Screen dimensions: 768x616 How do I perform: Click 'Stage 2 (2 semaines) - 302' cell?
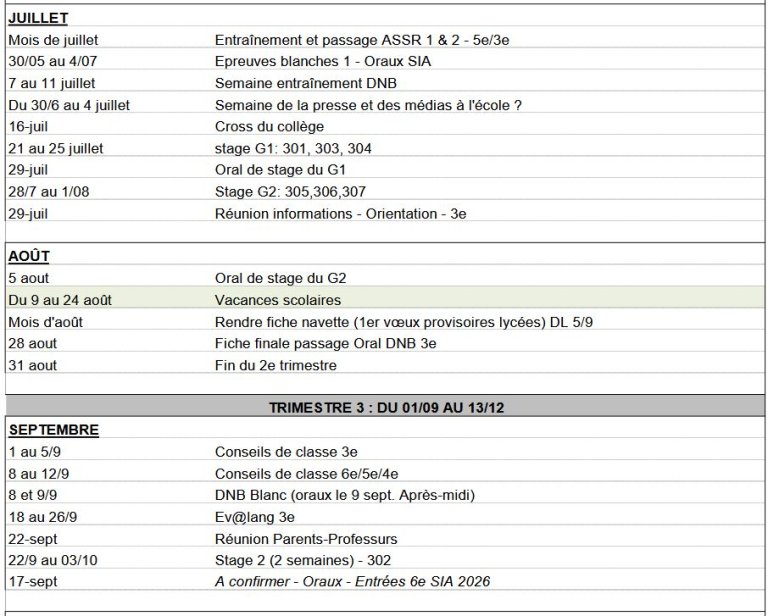304,560
